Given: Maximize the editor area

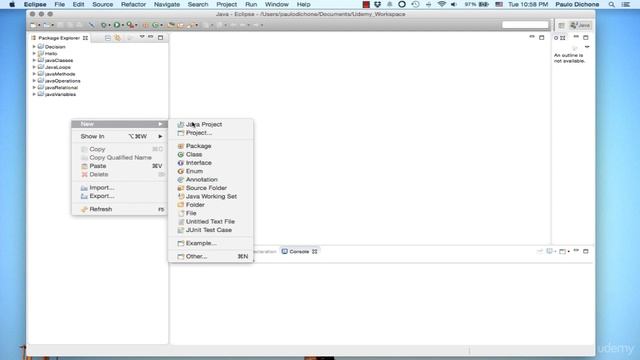Looking at the screenshot, I should tap(542, 38).
